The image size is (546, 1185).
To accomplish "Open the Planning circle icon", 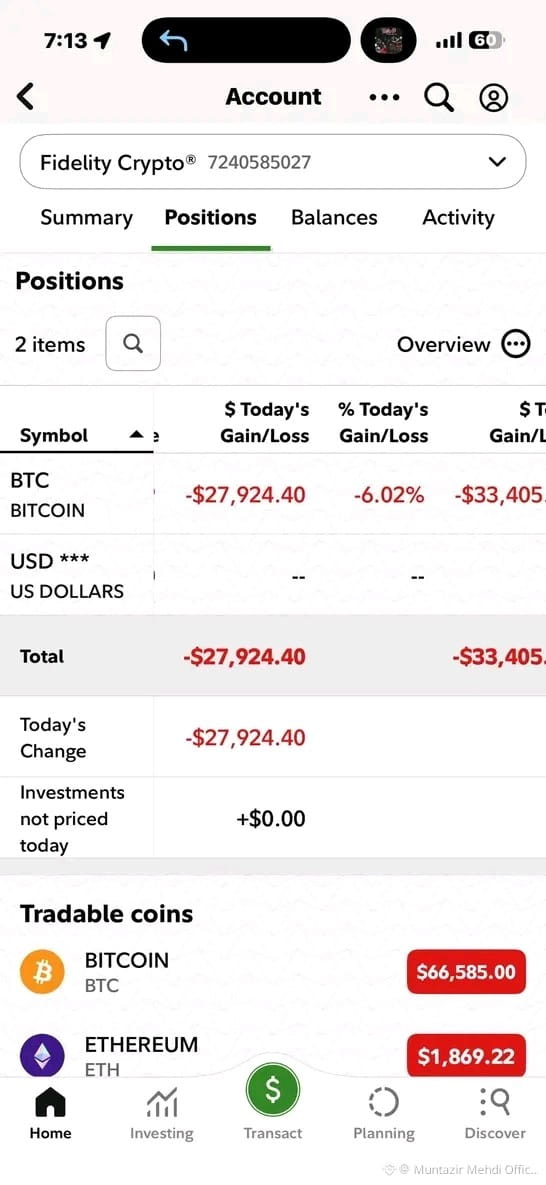I will click(x=383, y=1113).
